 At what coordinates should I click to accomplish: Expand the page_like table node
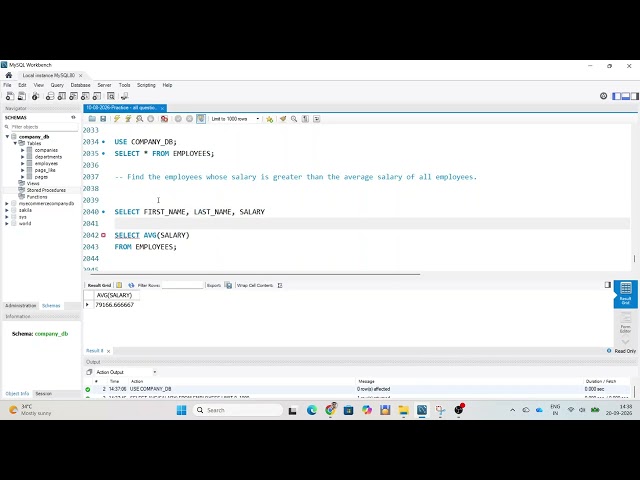23,170
